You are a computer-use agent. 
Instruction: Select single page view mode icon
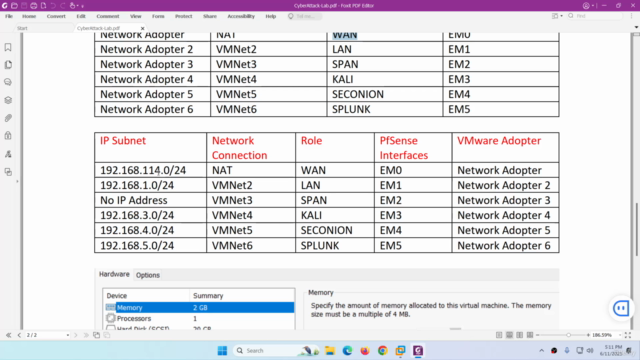coord(499,335)
